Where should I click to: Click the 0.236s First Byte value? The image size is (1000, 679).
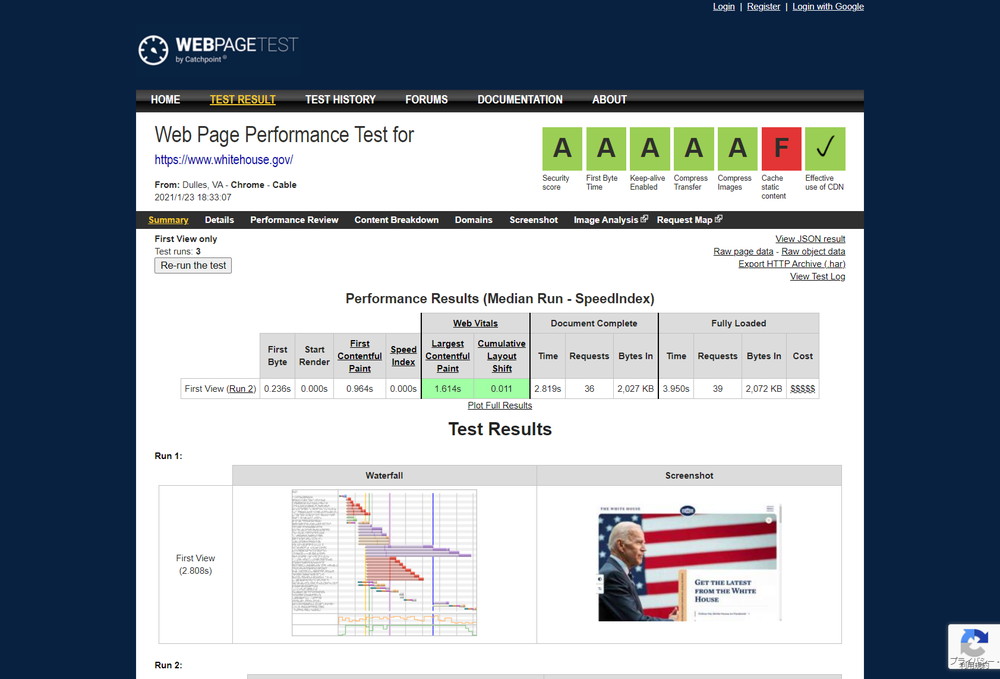[277, 389]
